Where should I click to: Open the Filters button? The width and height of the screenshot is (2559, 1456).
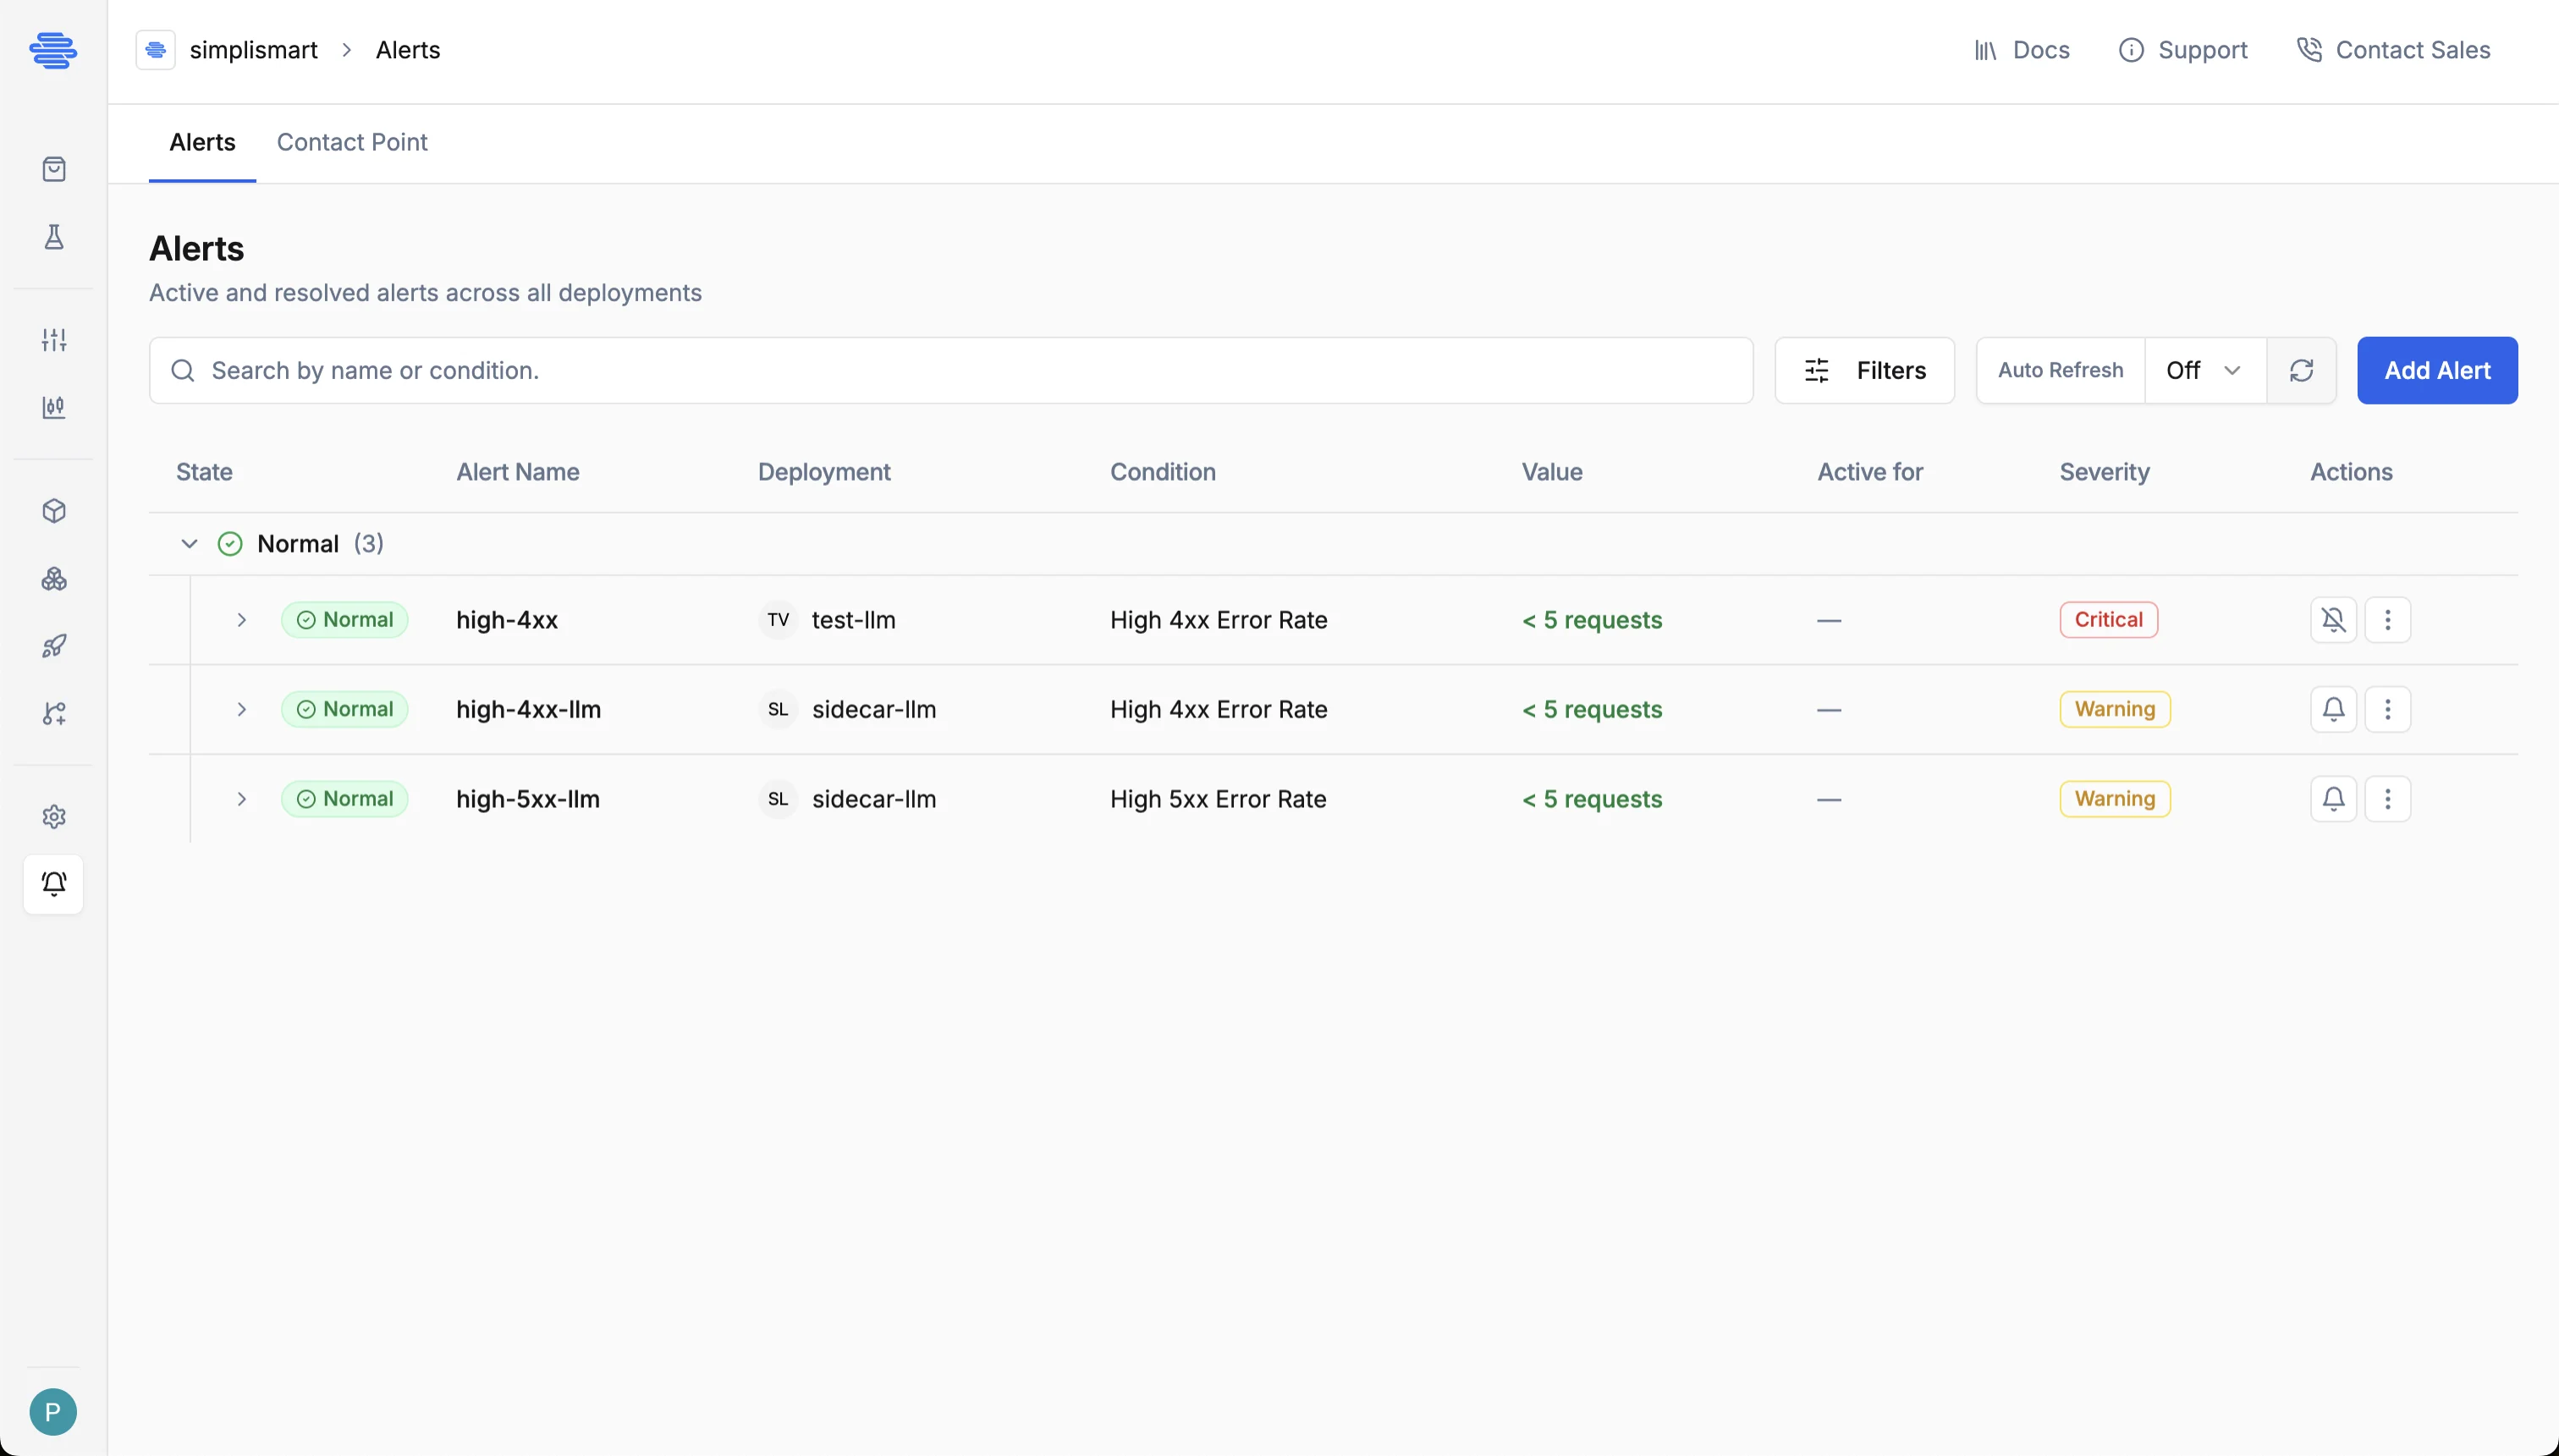(1864, 371)
